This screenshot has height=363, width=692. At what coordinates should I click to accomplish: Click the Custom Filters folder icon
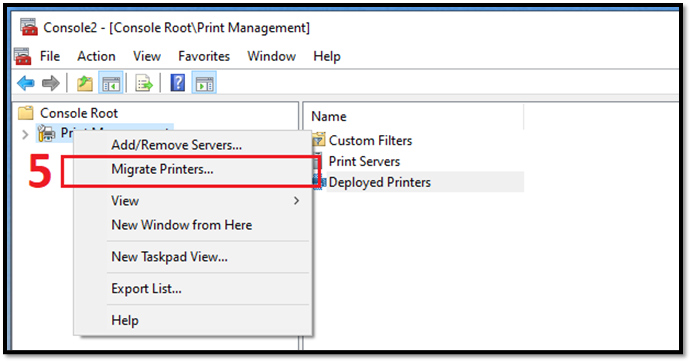click(x=319, y=140)
